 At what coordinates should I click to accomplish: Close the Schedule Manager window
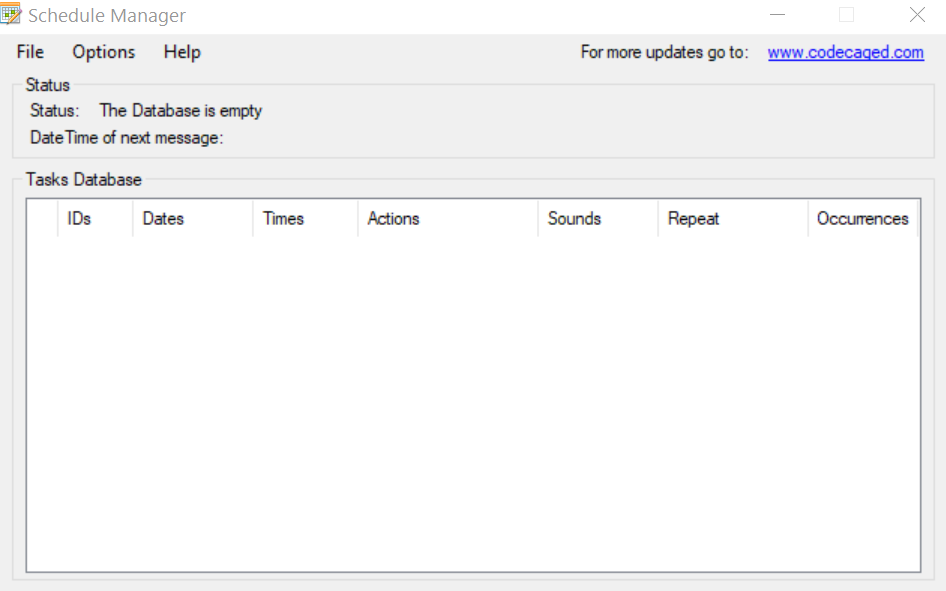(917, 15)
